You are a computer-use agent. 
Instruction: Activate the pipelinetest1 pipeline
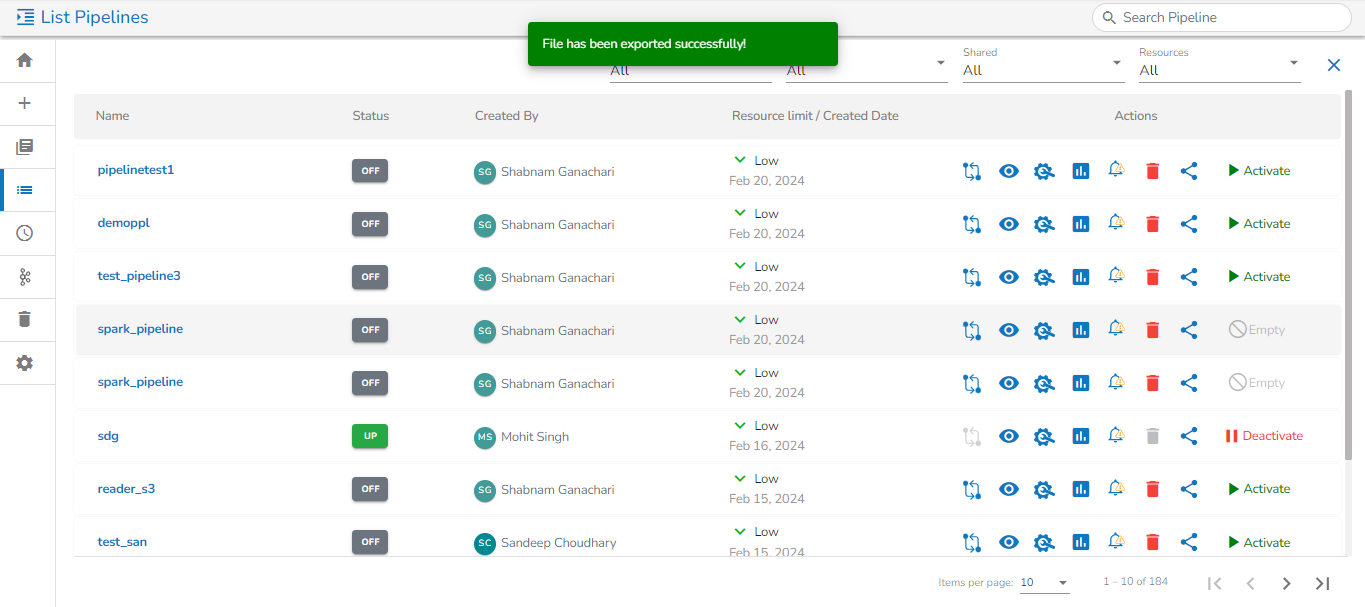pos(1259,171)
